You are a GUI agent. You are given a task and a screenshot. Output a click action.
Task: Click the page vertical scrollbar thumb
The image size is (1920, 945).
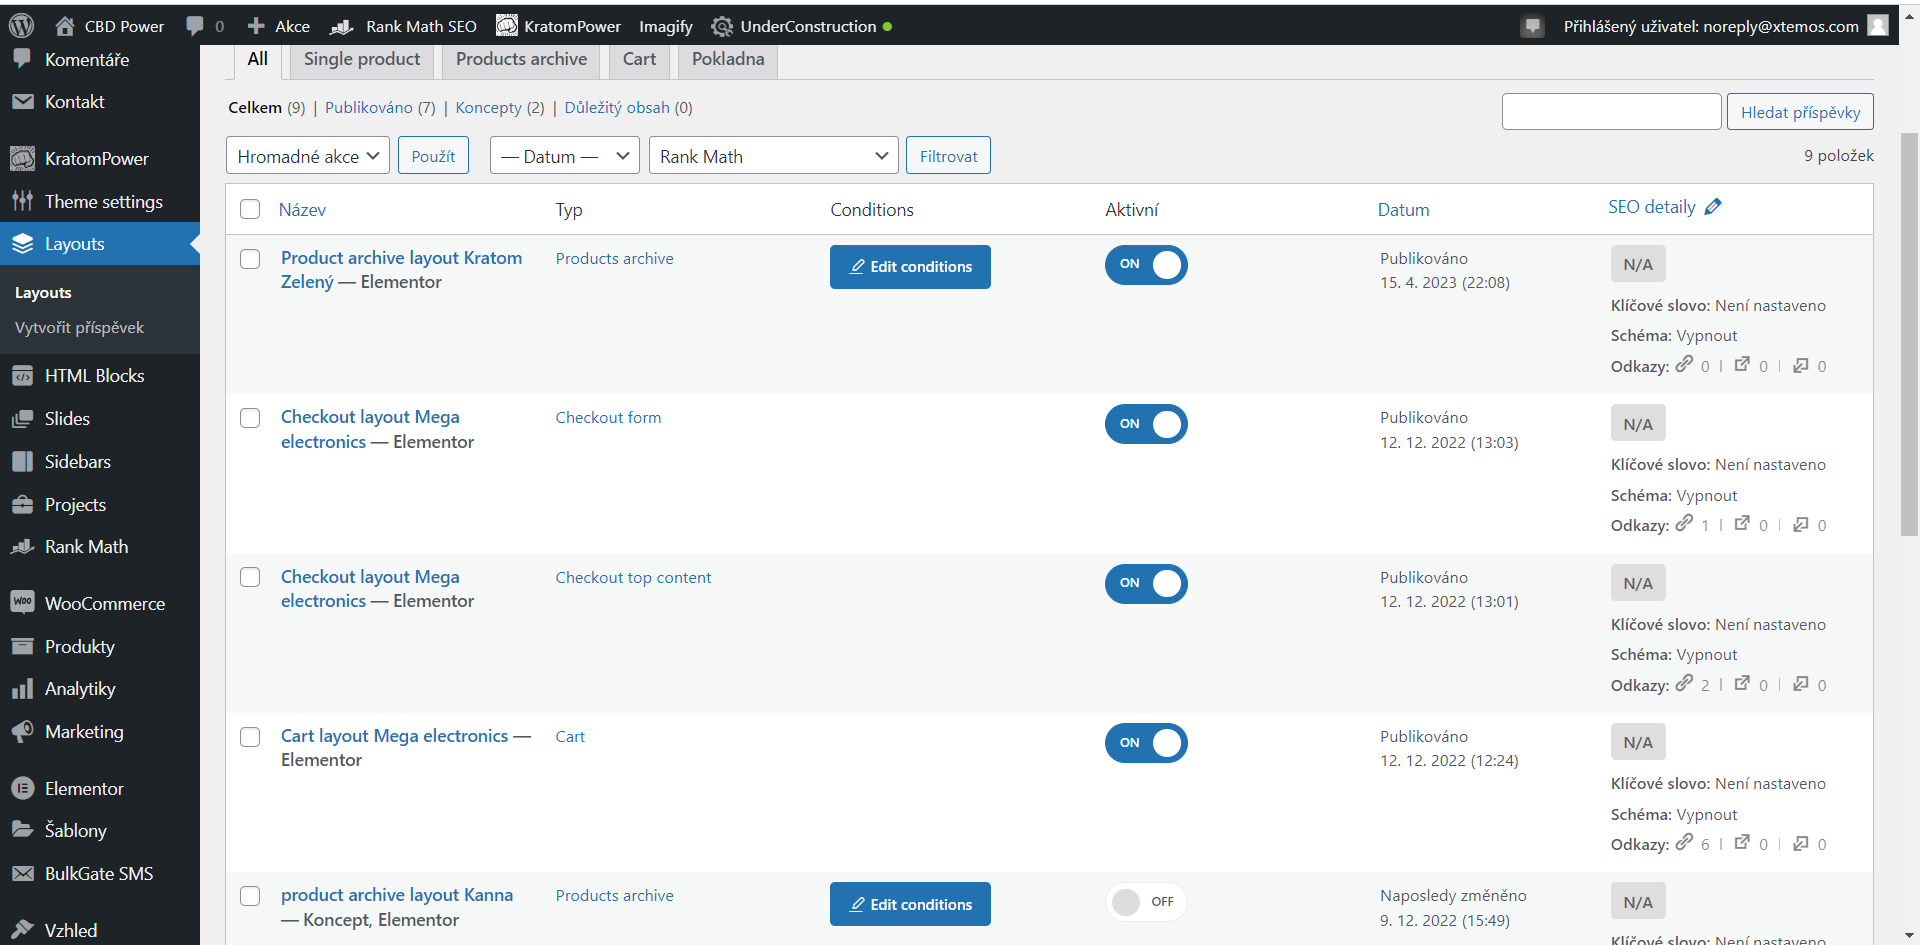1909,335
